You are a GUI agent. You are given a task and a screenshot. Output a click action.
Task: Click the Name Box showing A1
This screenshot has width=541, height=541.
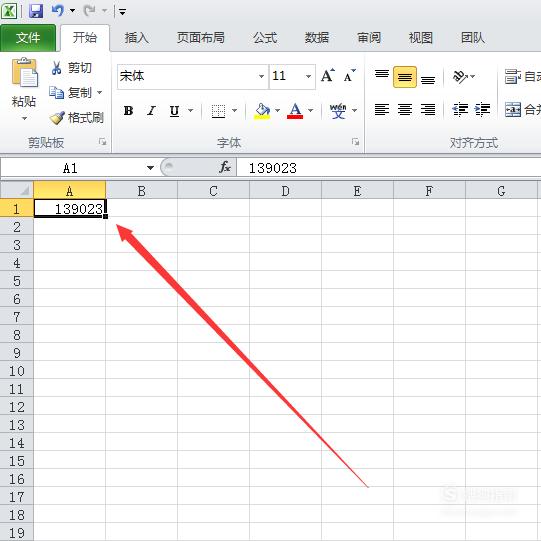(70, 168)
